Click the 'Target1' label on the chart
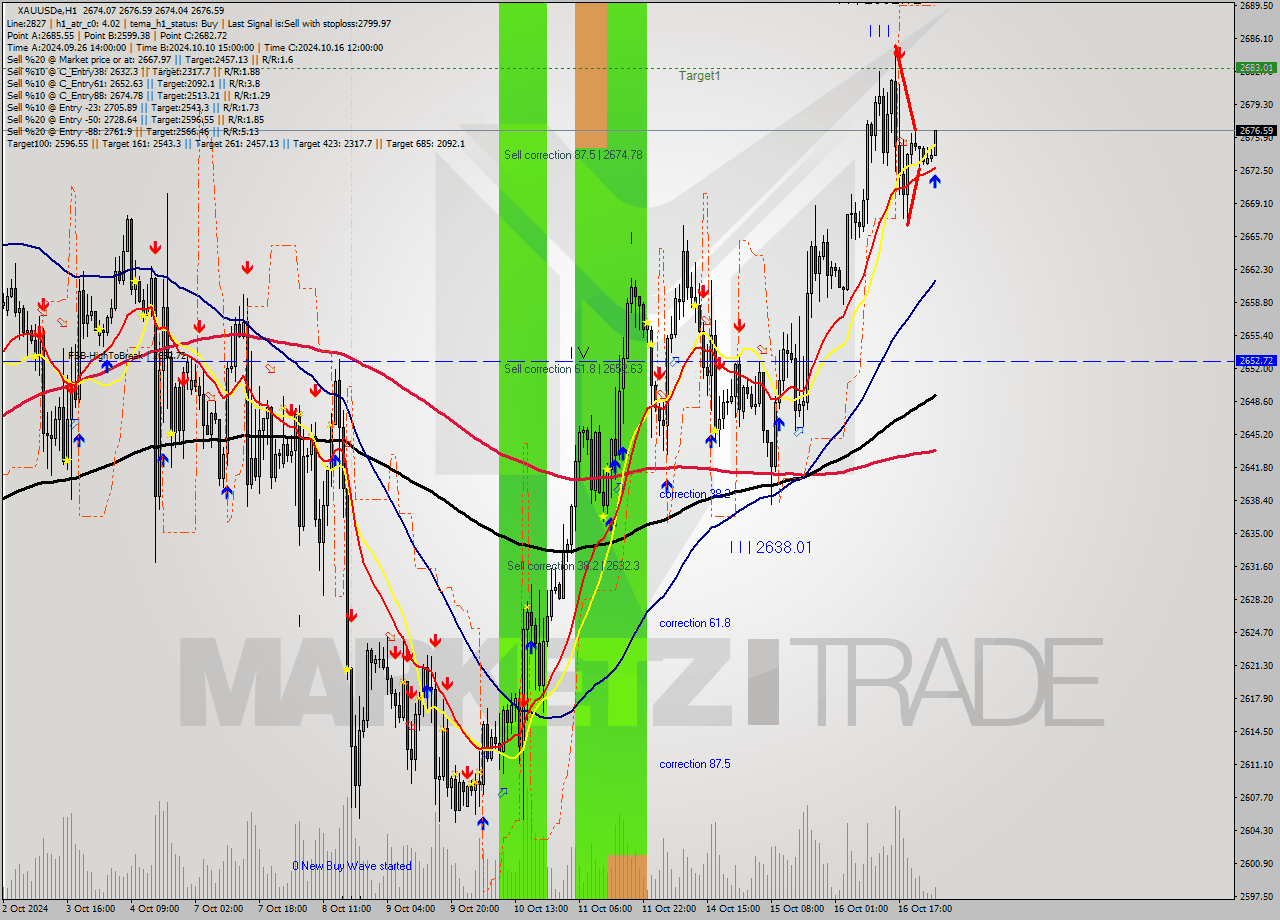The height and width of the screenshot is (920, 1280). click(699, 76)
